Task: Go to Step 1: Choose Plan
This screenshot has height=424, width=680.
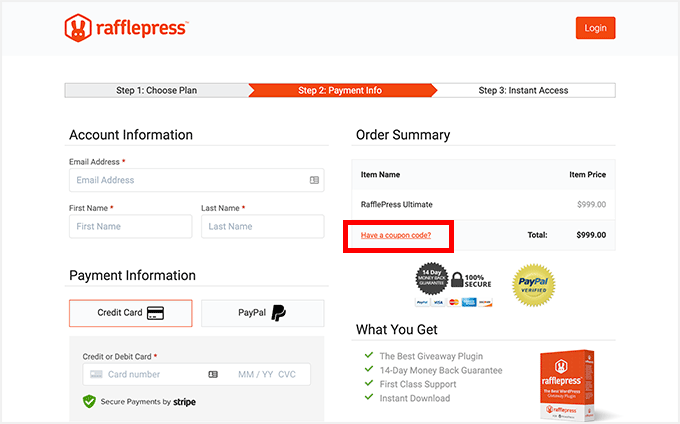Action: [x=156, y=90]
